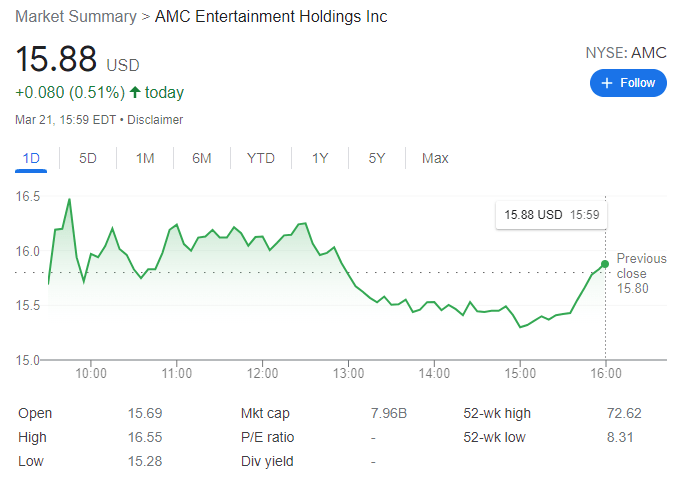Click the green price marker dot
Viewport: 684px width, 489px height.
(x=605, y=264)
